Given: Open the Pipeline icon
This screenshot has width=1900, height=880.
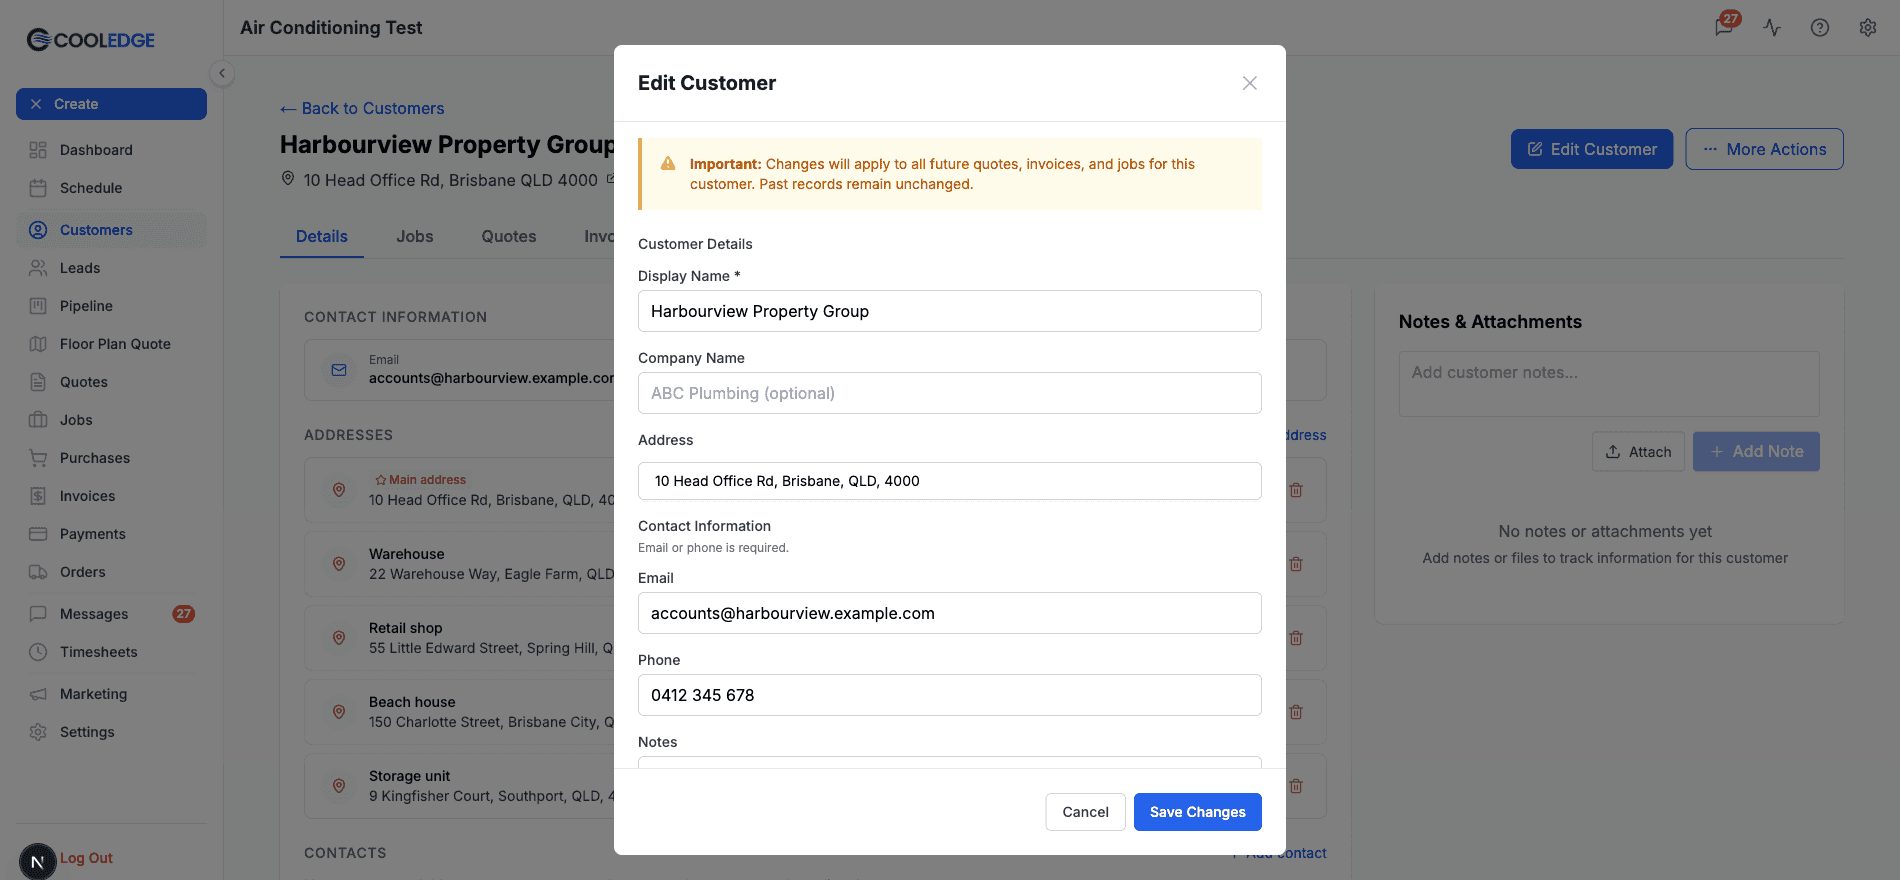Looking at the screenshot, I should click(x=38, y=306).
